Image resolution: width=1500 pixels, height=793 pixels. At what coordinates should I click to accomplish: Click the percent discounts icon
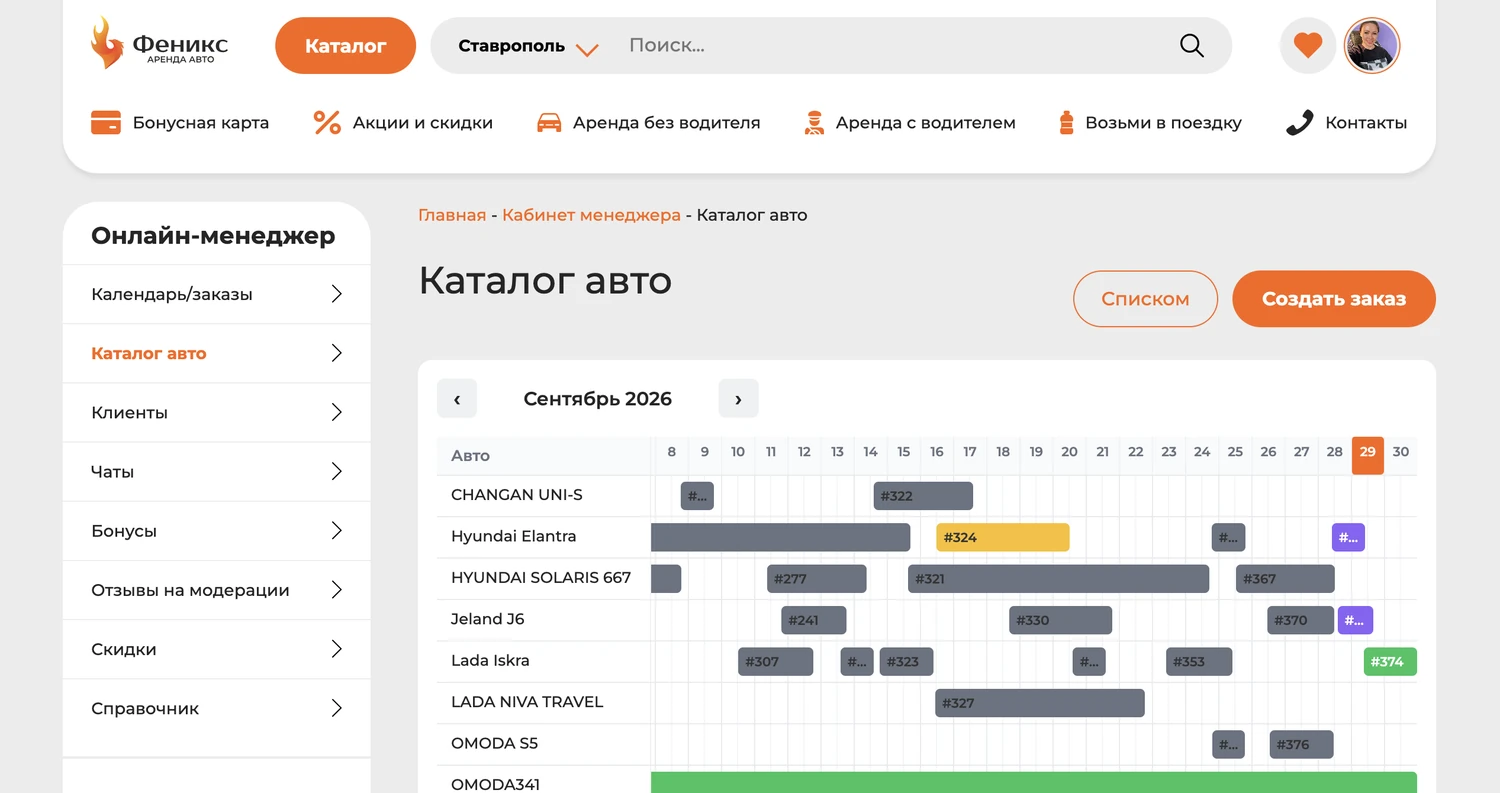(x=327, y=123)
